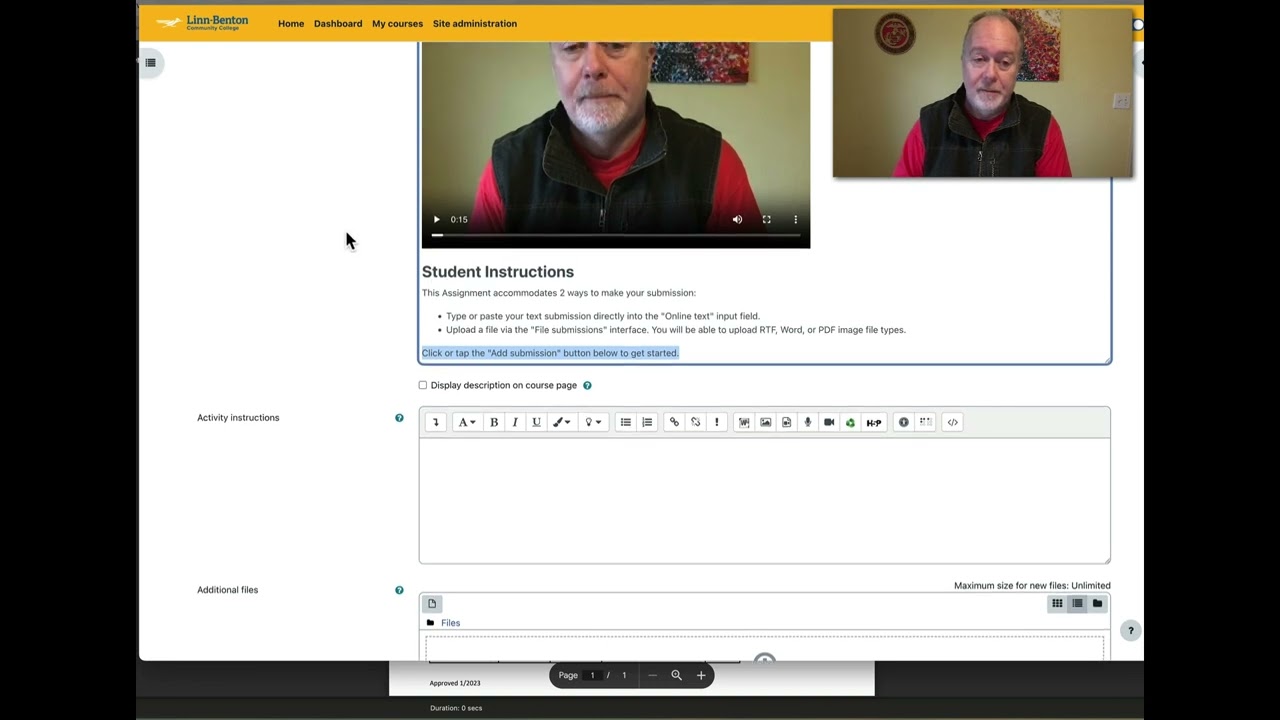This screenshot has width=1280, height=720.
Task: Toggle italic formatting in editor
Action: point(515,422)
